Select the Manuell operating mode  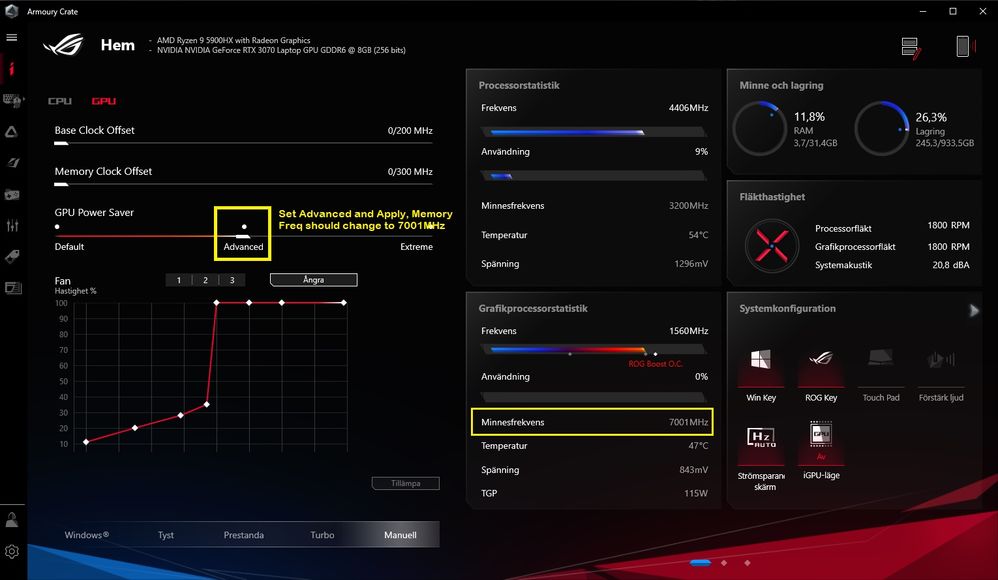pyautogui.click(x=400, y=535)
